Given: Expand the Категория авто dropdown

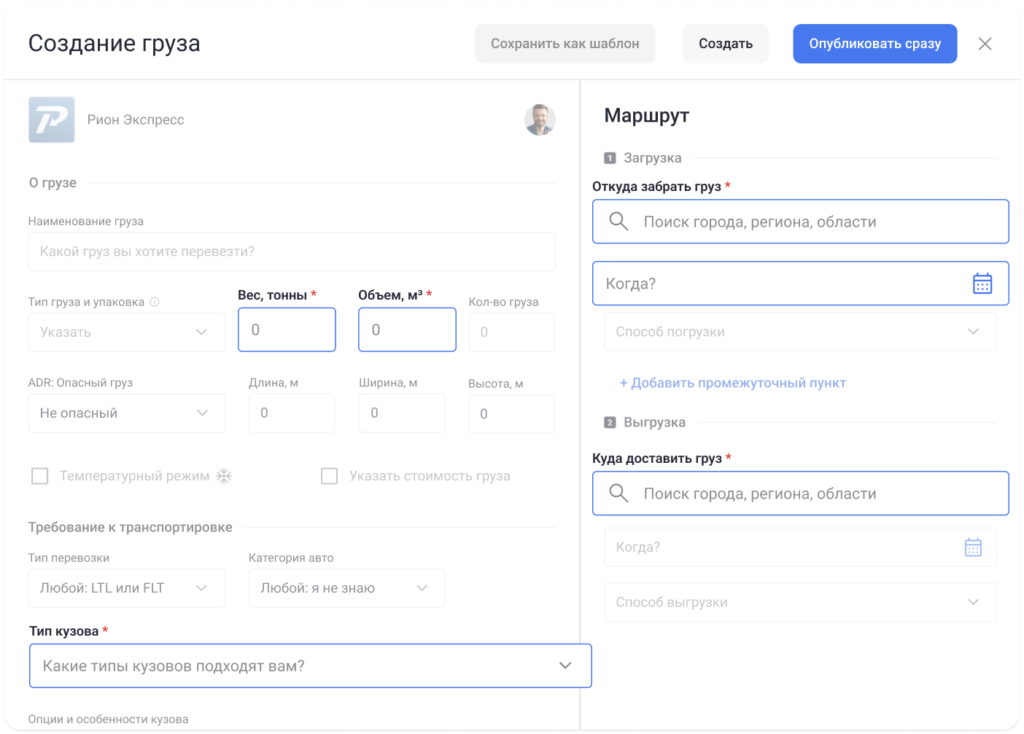Looking at the screenshot, I should tap(345, 588).
